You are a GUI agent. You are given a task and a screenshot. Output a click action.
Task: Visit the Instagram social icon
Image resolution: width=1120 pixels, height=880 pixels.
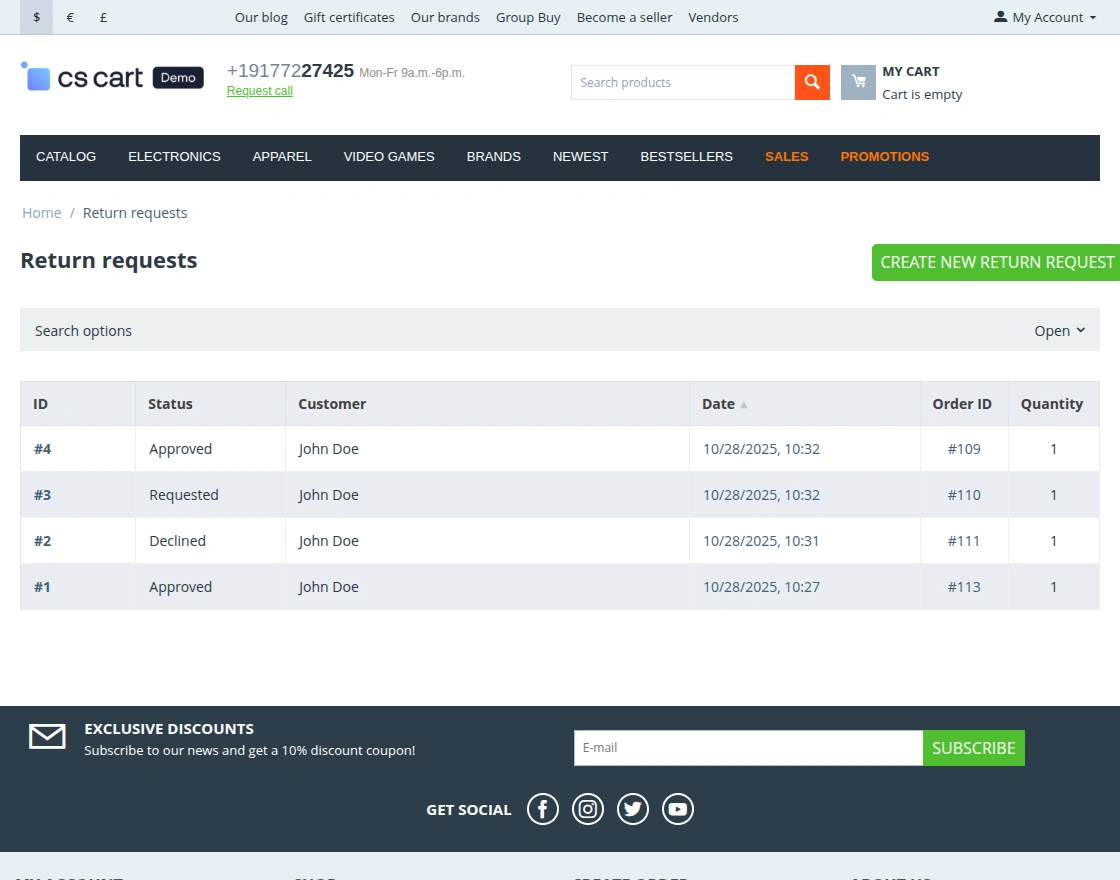point(587,809)
